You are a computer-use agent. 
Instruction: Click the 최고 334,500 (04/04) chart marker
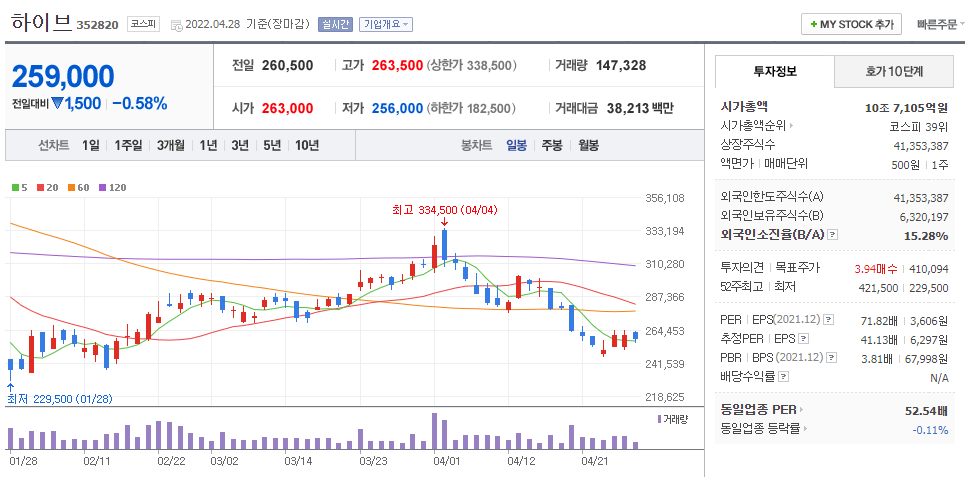tap(445, 210)
